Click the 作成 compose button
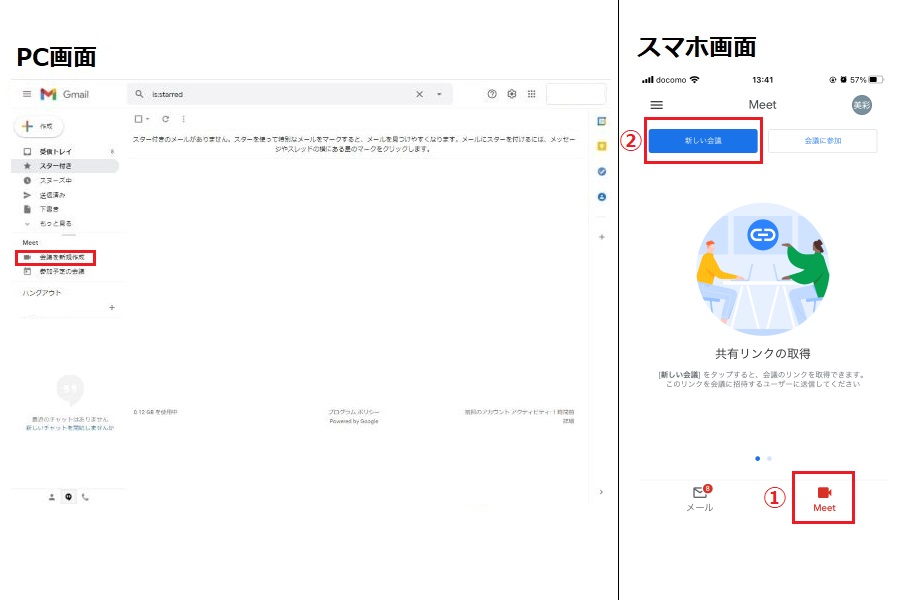 [39, 127]
